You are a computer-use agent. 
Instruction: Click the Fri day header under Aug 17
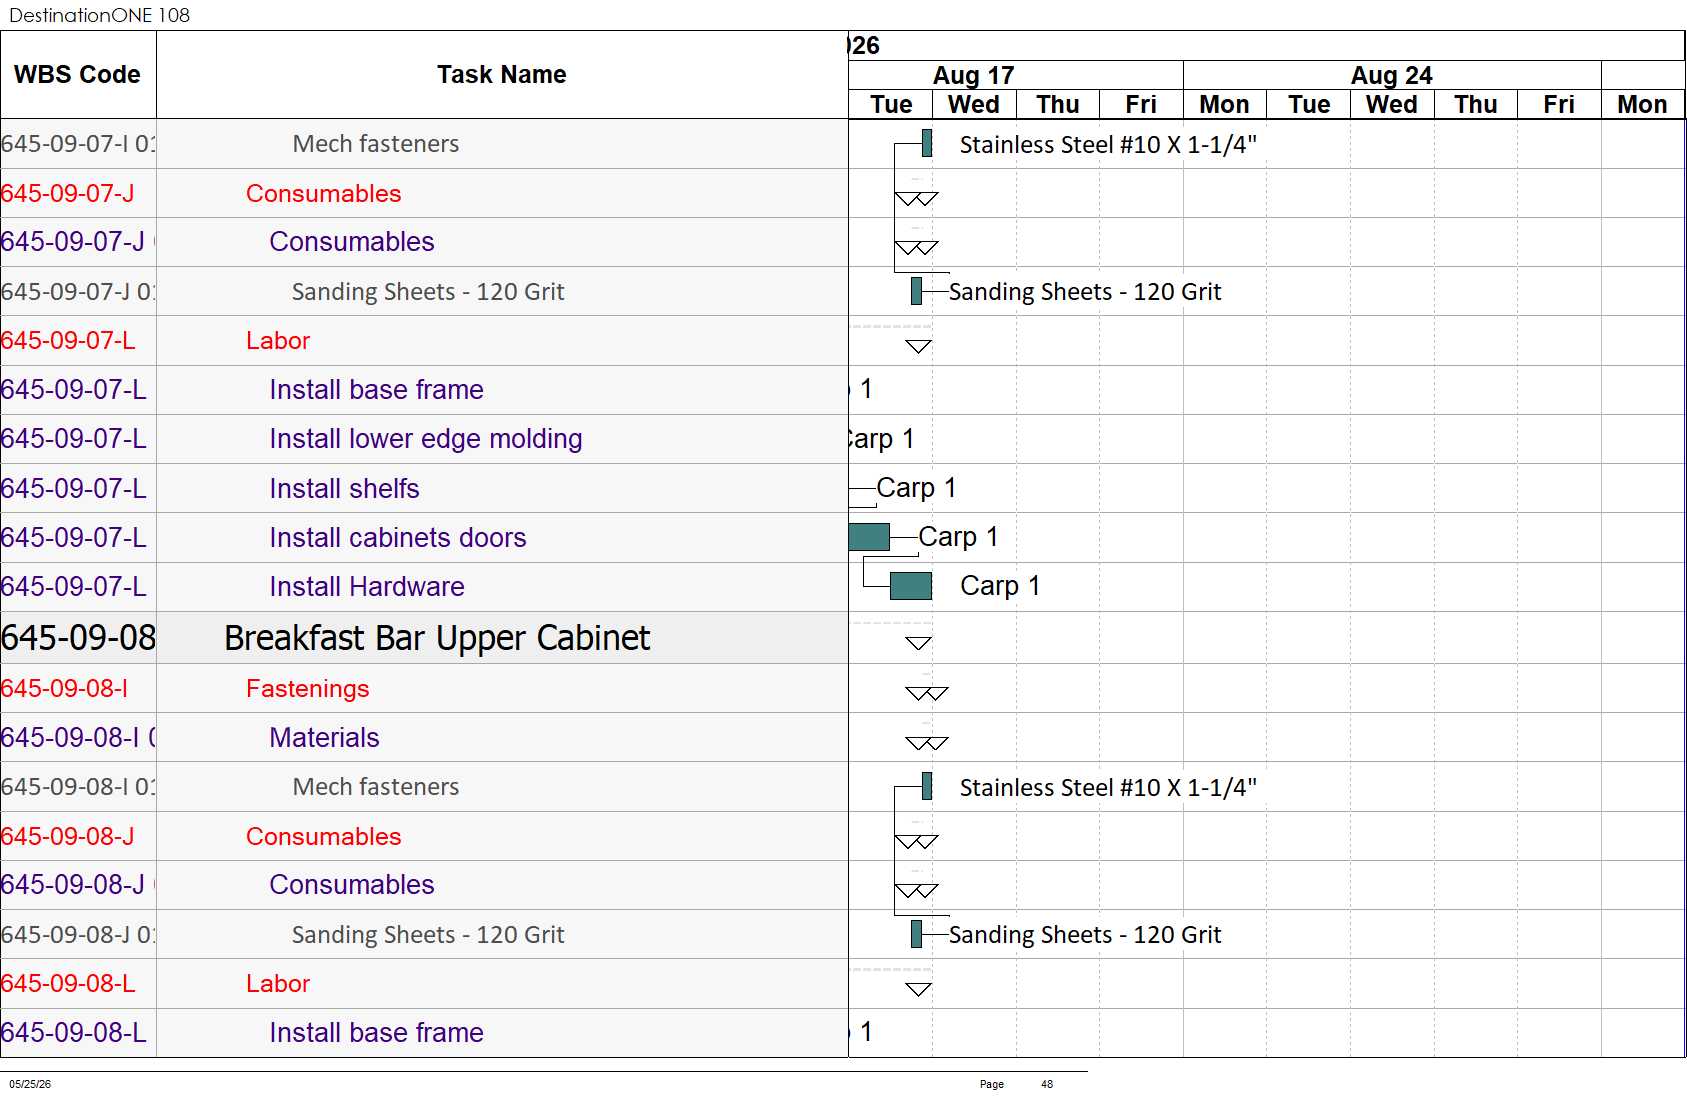(1141, 104)
